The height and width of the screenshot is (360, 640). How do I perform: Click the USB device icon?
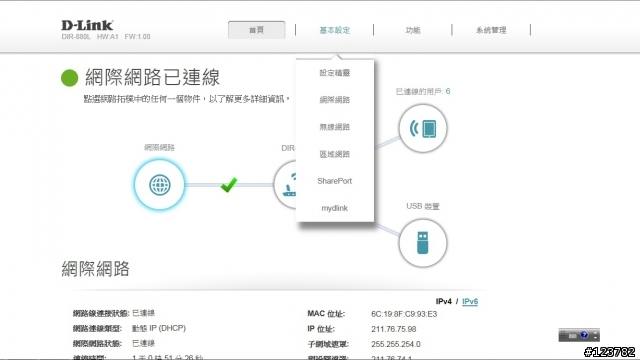tap(423, 243)
